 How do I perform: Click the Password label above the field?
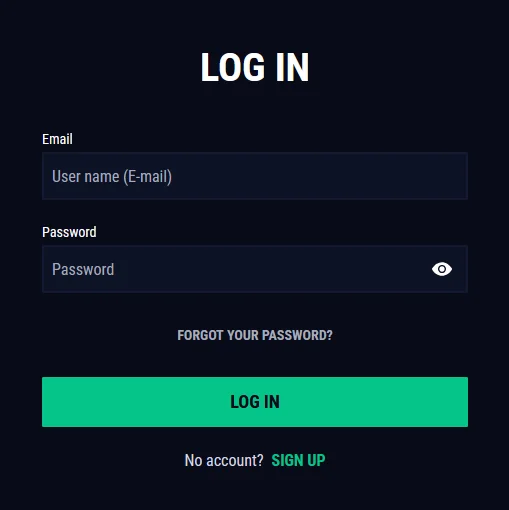coord(69,232)
